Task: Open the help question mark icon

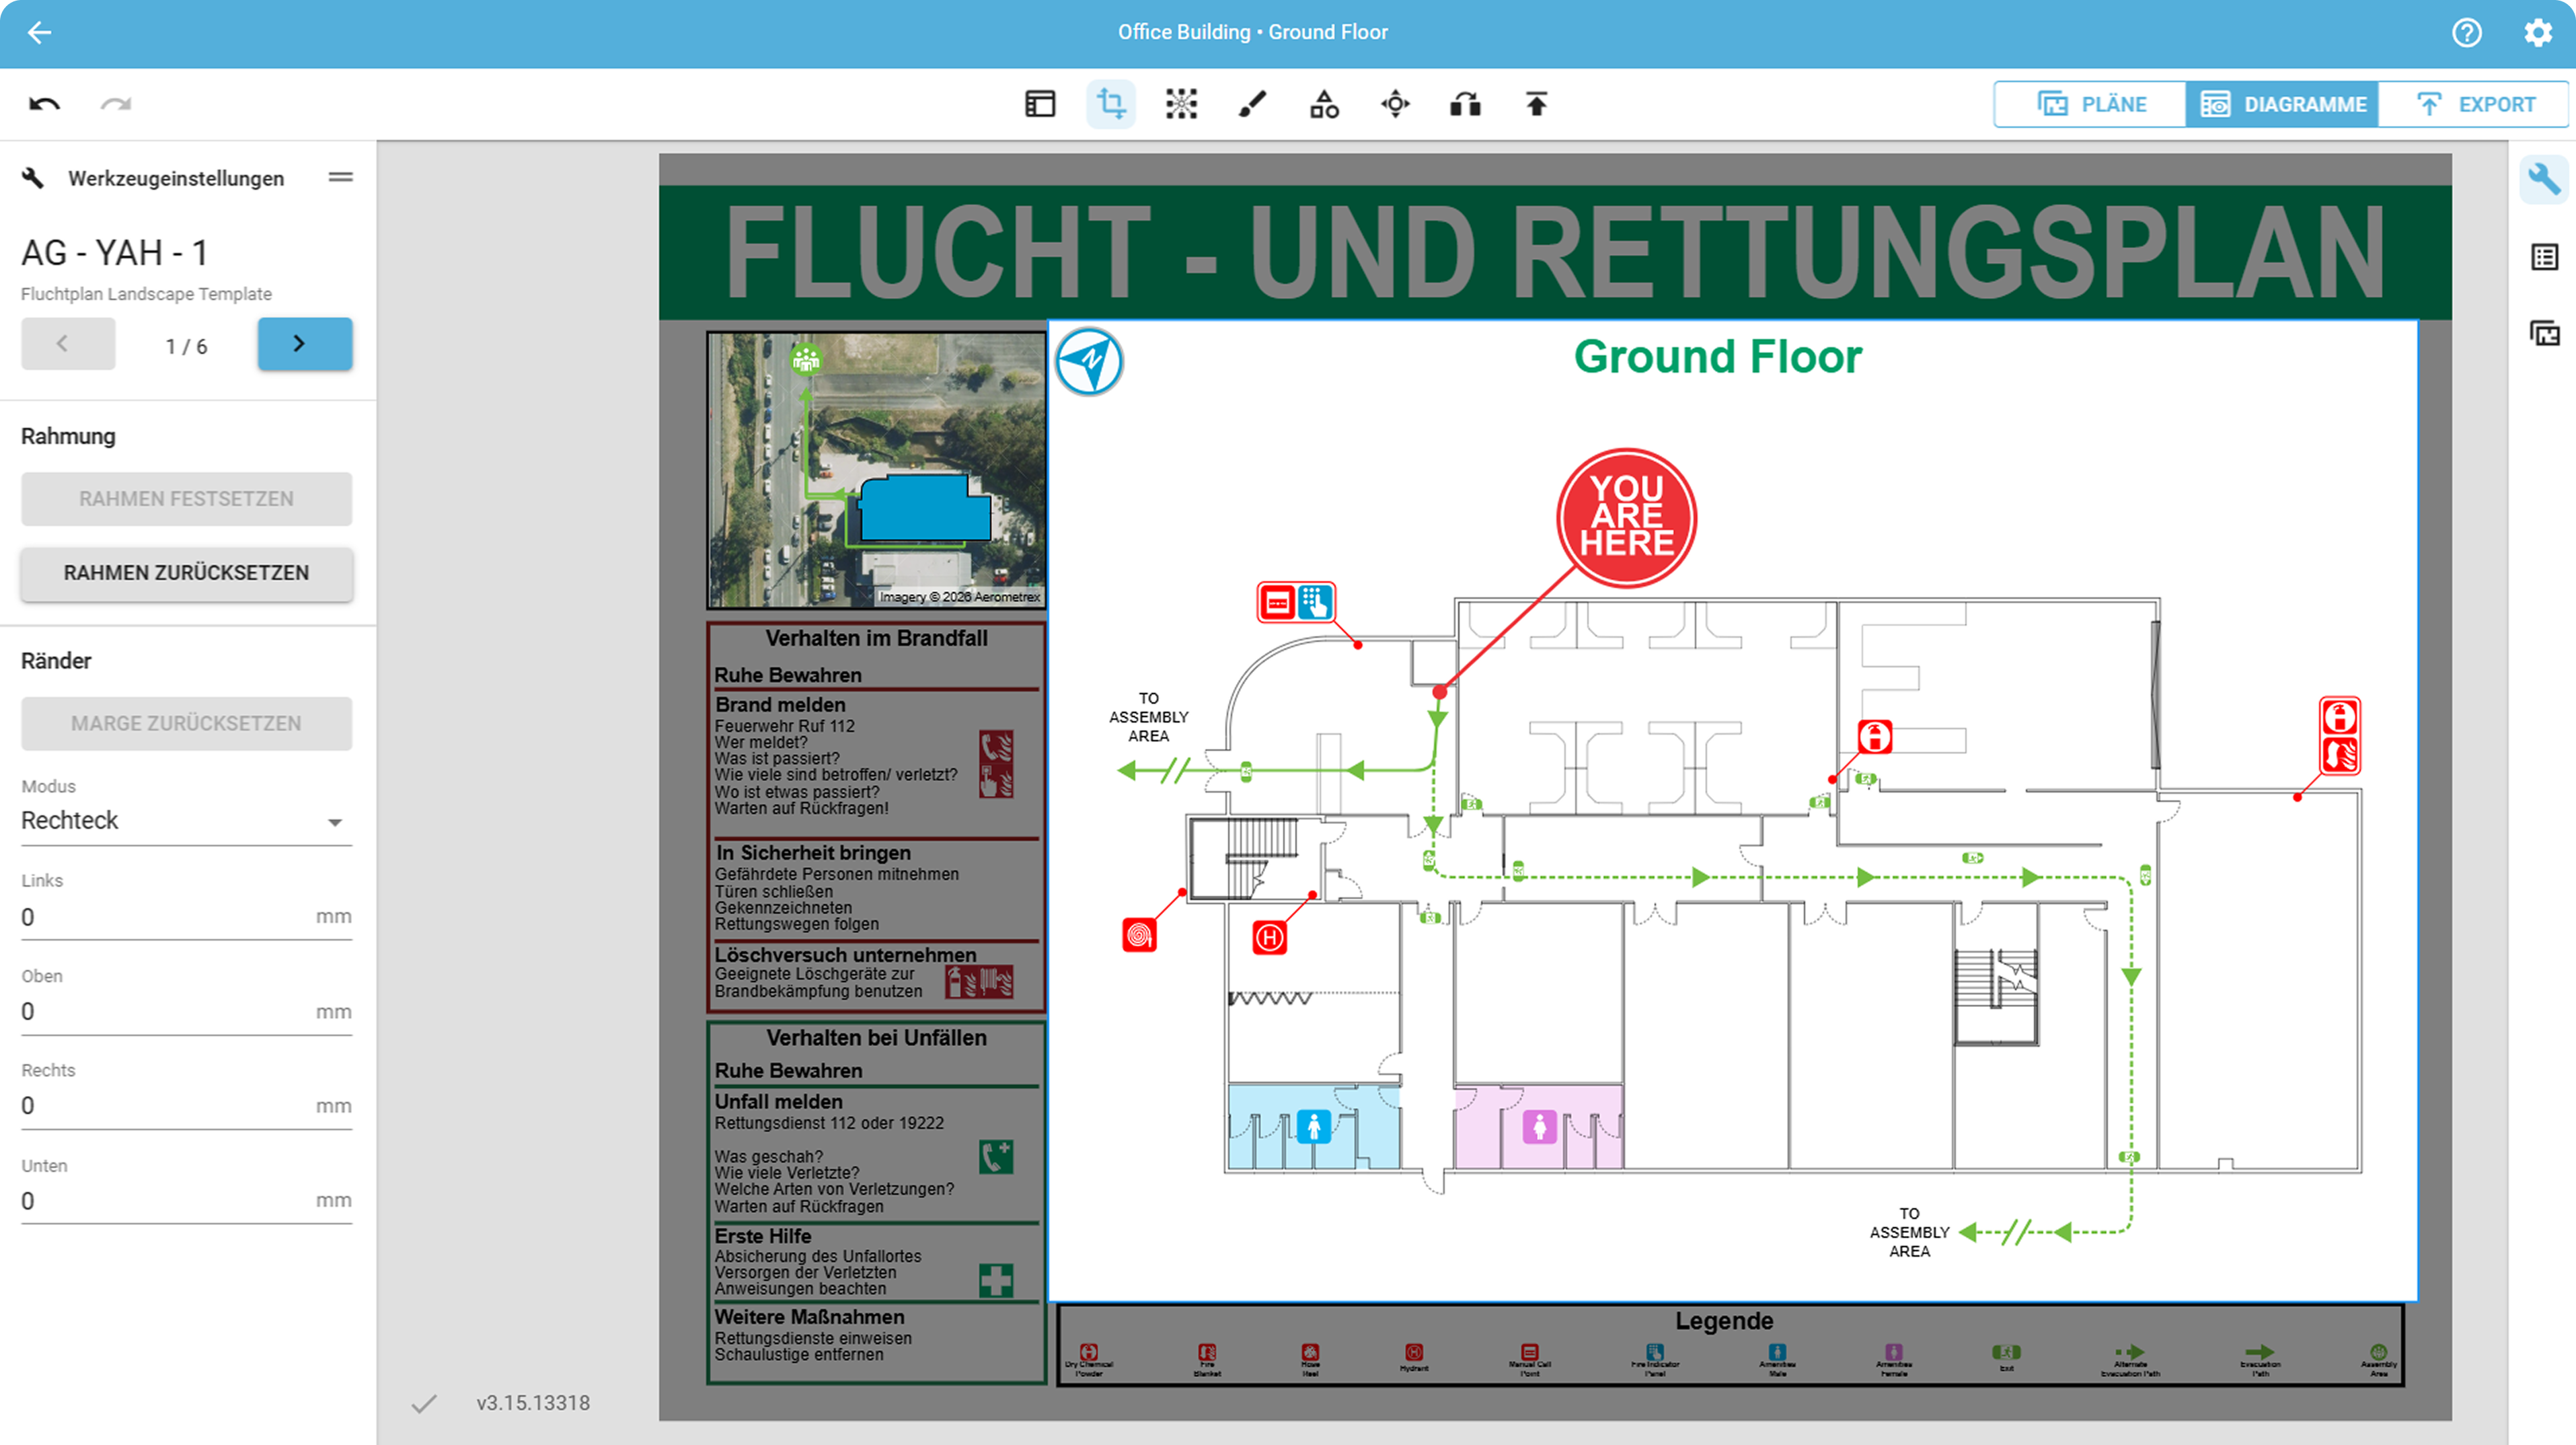Action: point(2466,32)
